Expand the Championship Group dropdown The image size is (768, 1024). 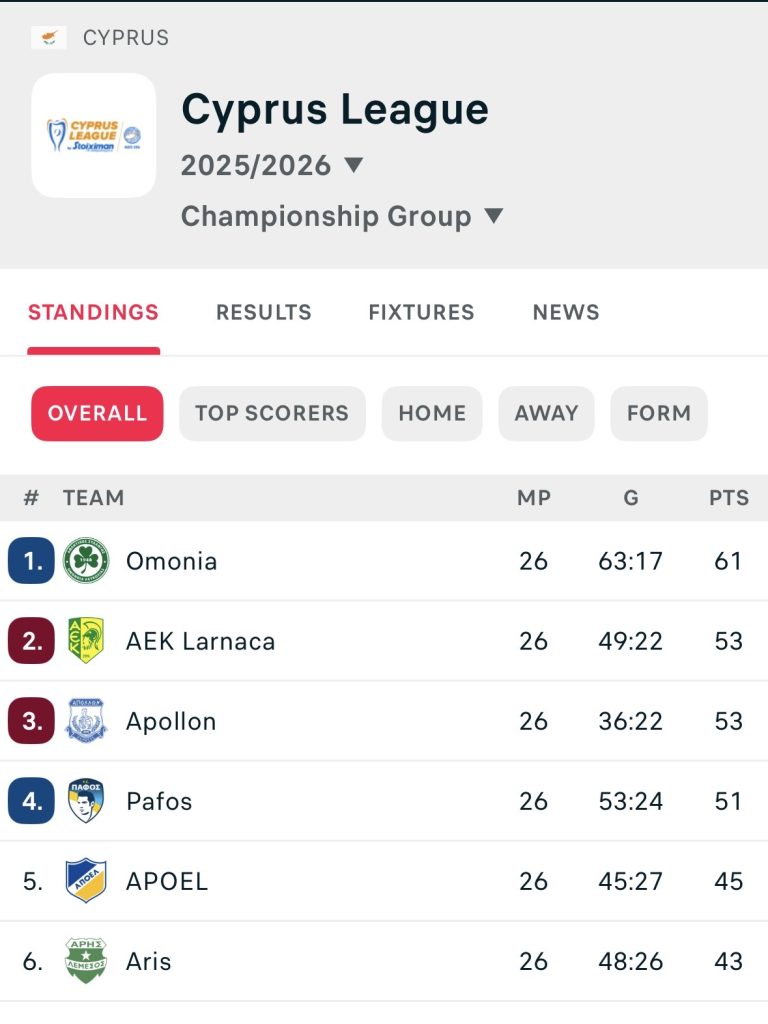coord(342,216)
